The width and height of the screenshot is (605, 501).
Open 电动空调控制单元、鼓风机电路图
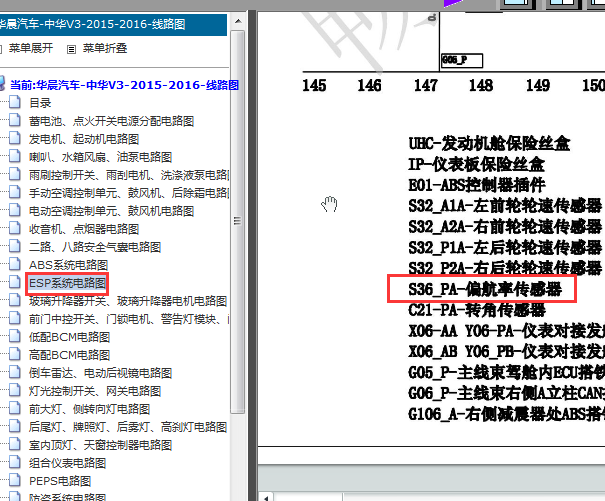112,211
